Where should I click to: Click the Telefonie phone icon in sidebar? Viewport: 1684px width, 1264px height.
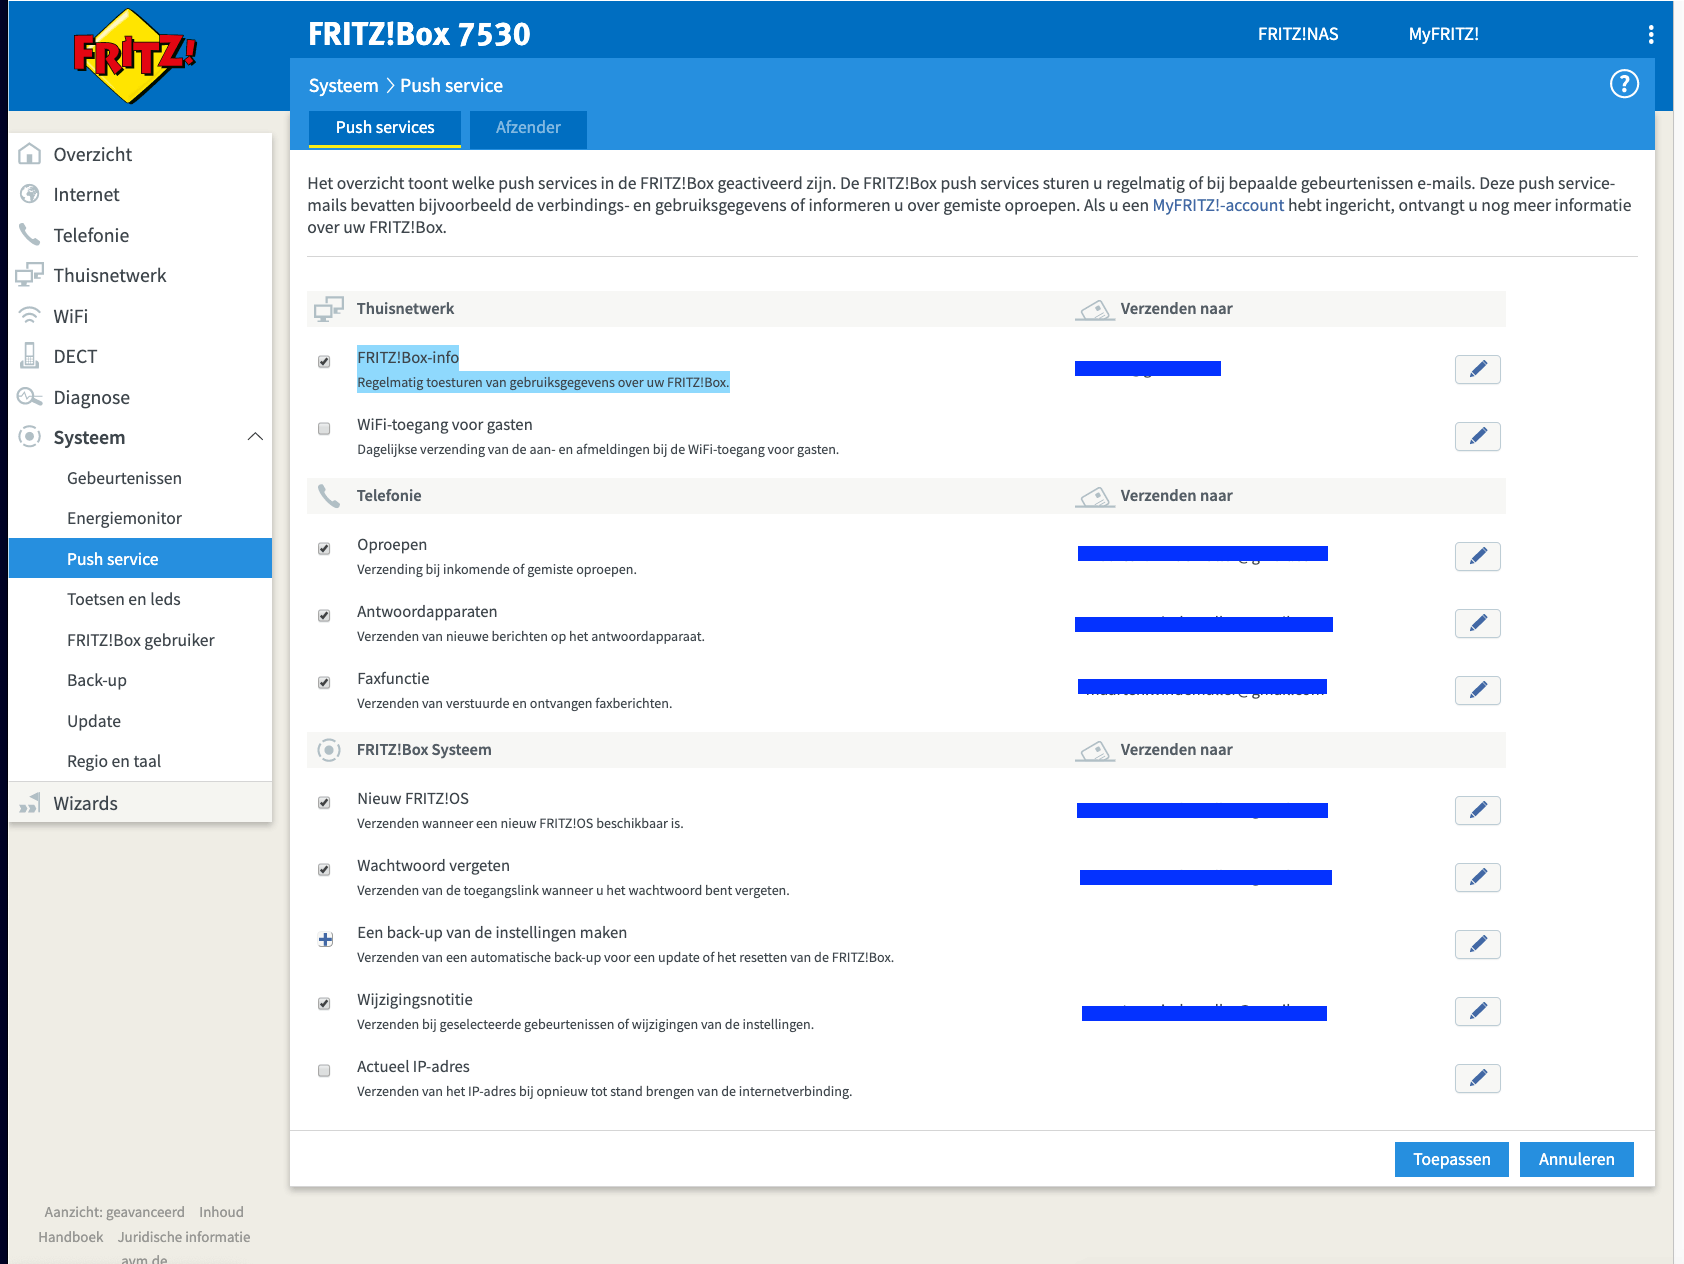tap(30, 235)
